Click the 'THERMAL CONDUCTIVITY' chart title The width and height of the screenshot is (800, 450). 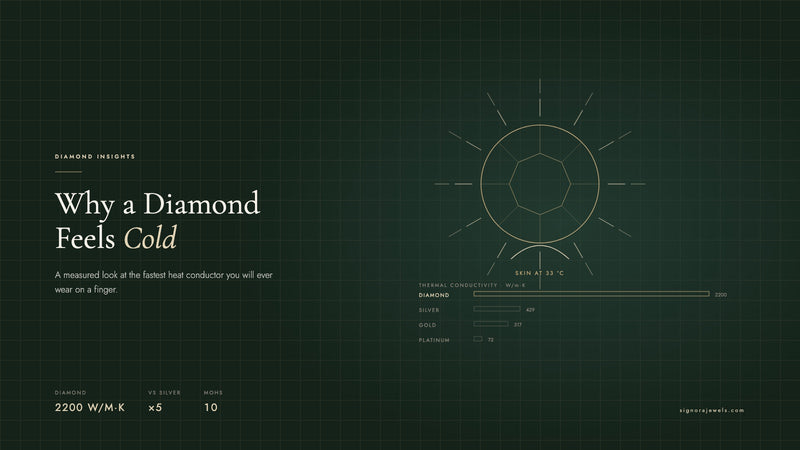[x=472, y=285]
